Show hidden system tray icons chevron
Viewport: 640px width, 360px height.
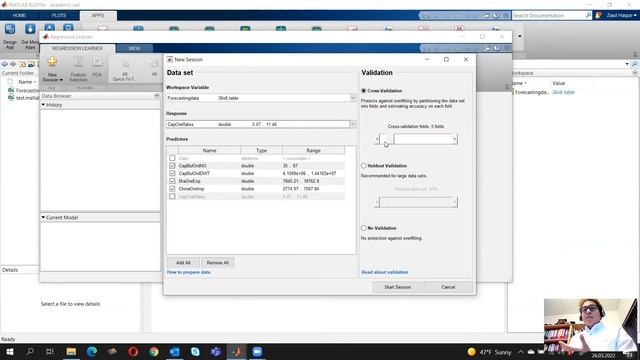click(521, 351)
